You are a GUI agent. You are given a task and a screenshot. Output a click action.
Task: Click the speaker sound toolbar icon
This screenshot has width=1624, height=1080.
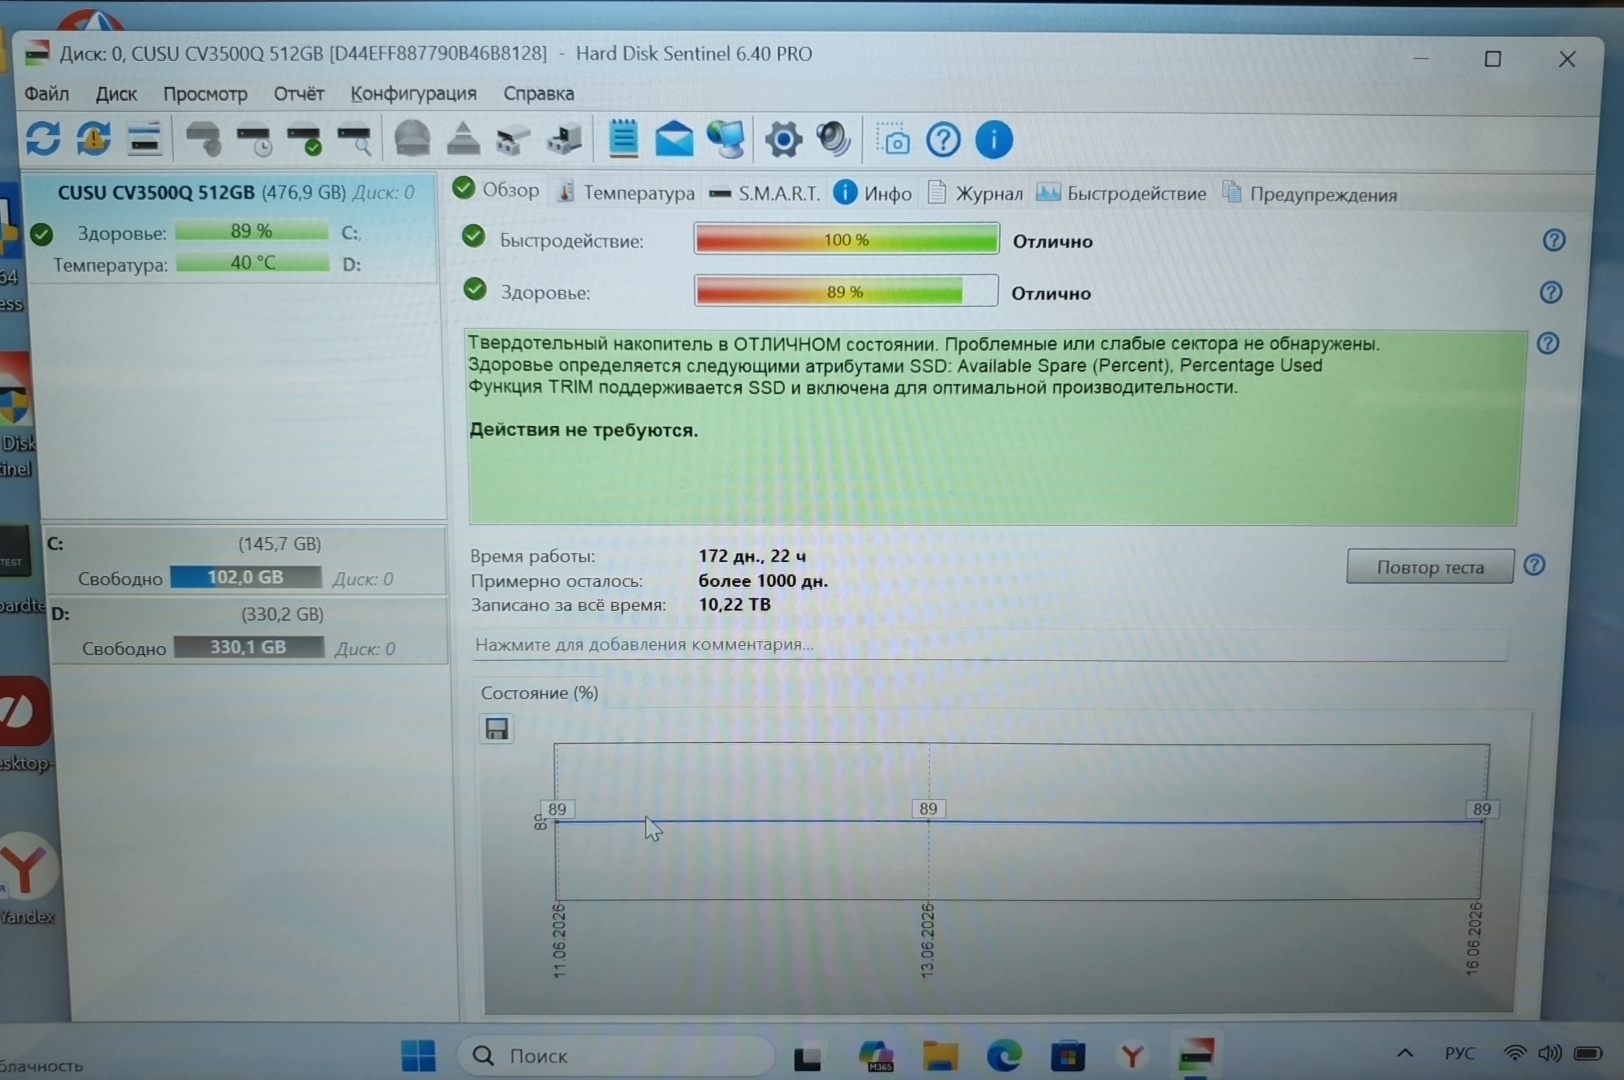point(833,139)
